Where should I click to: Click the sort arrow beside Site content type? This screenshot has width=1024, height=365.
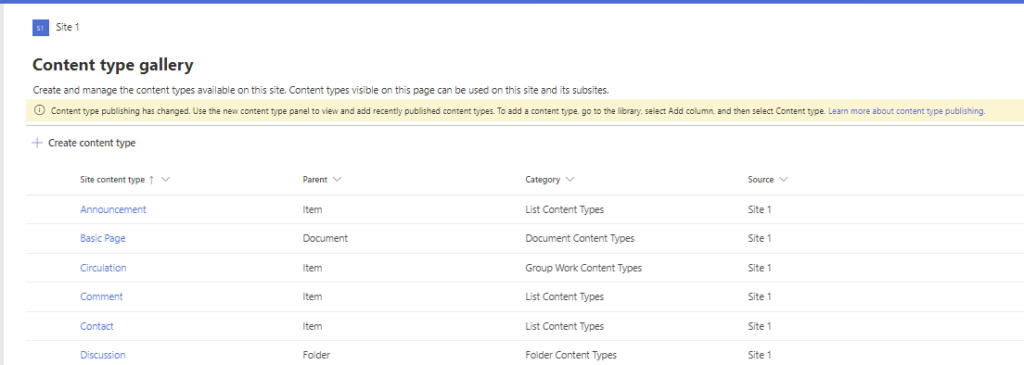click(152, 180)
